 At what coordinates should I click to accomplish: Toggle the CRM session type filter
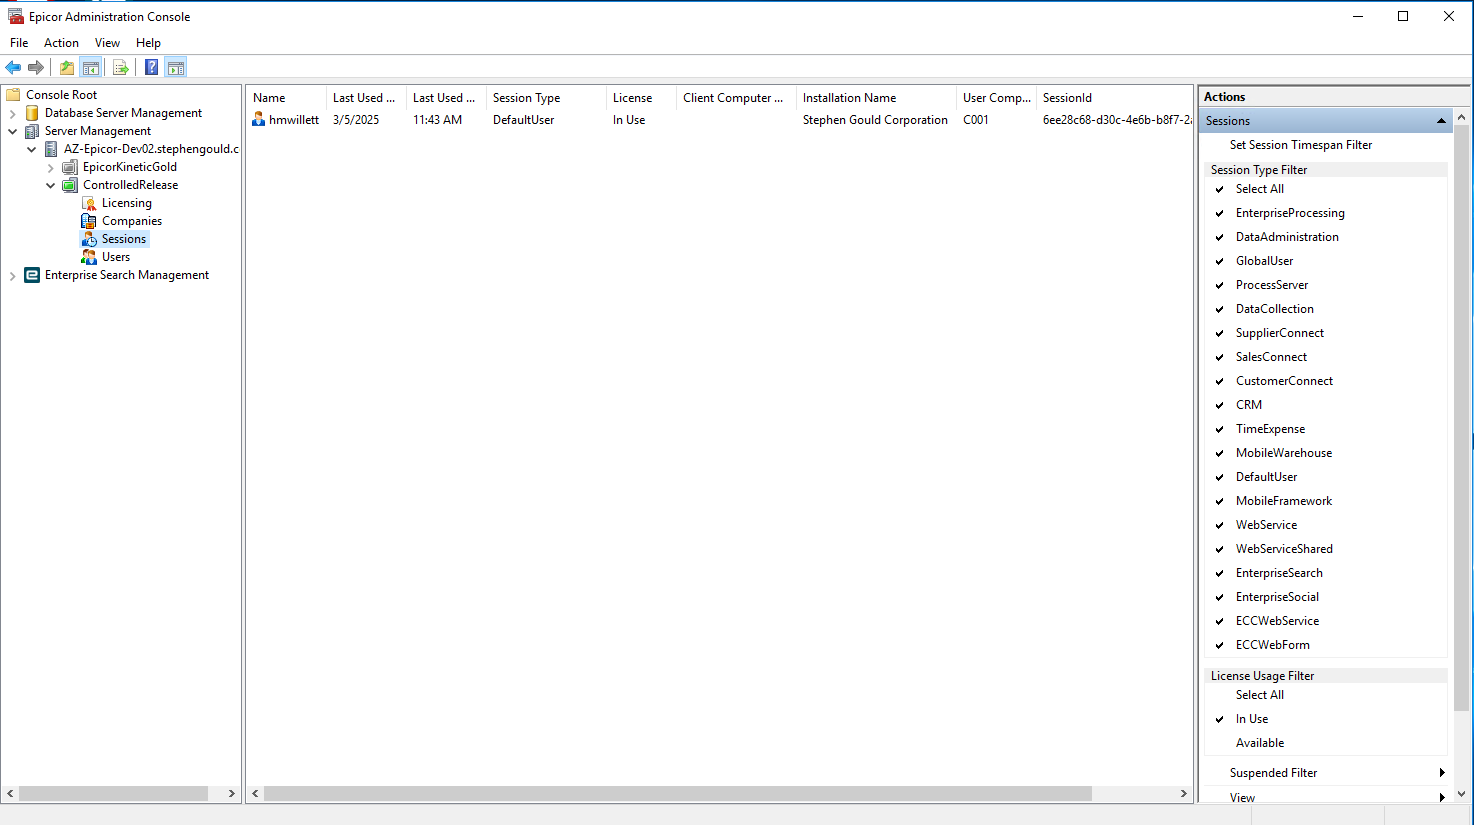click(1248, 405)
